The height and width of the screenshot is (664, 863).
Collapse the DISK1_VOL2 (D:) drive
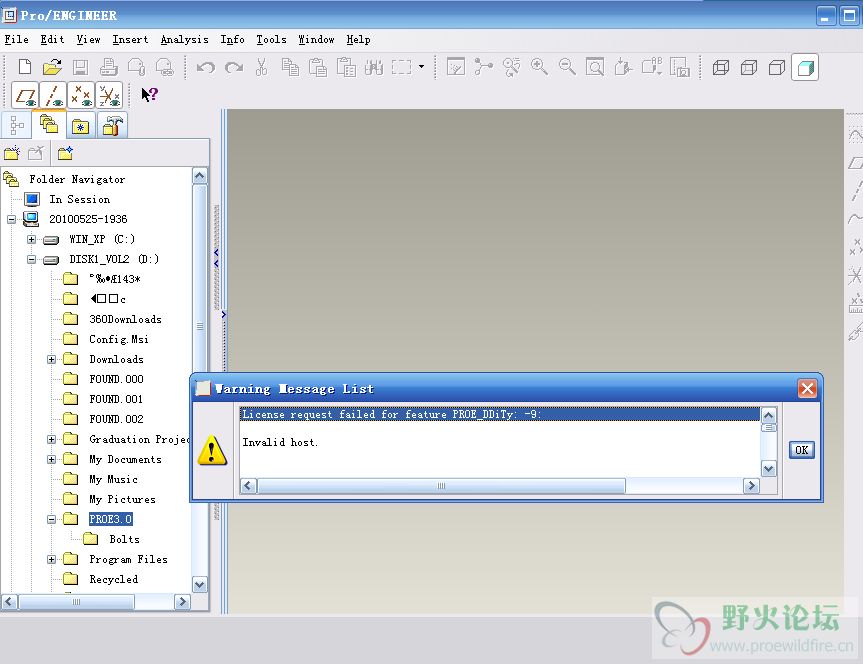[31, 259]
